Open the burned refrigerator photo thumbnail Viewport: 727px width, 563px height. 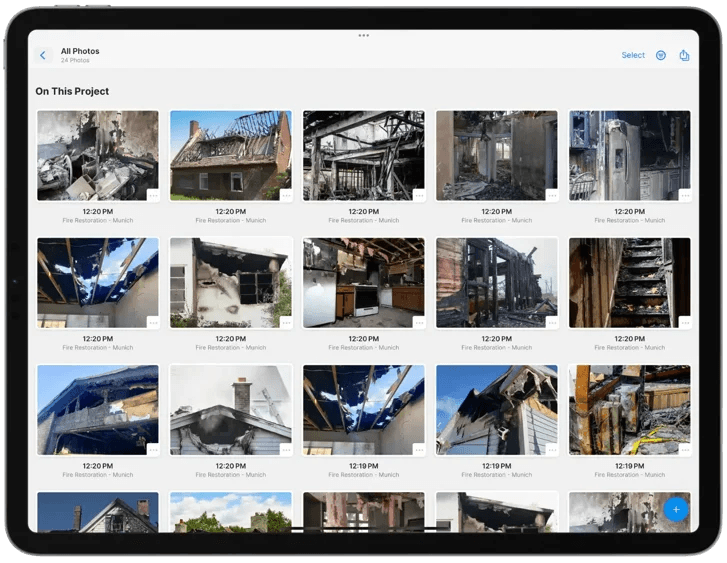[630, 155]
